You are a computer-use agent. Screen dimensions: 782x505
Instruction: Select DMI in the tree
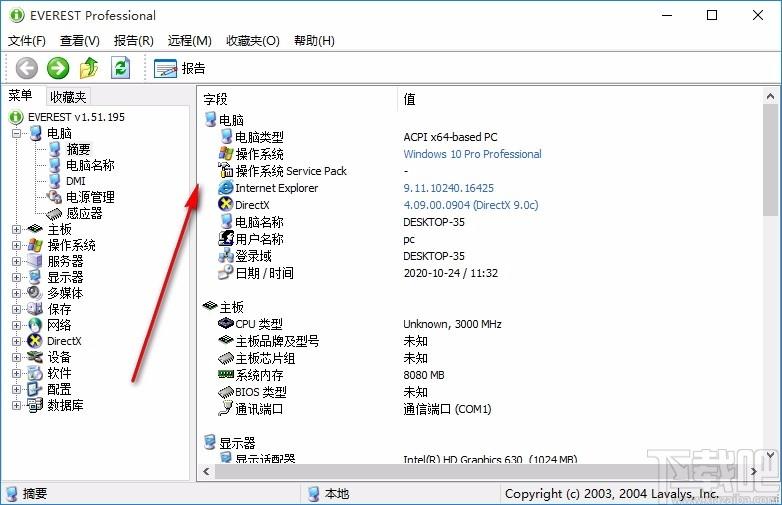click(x=76, y=181)
